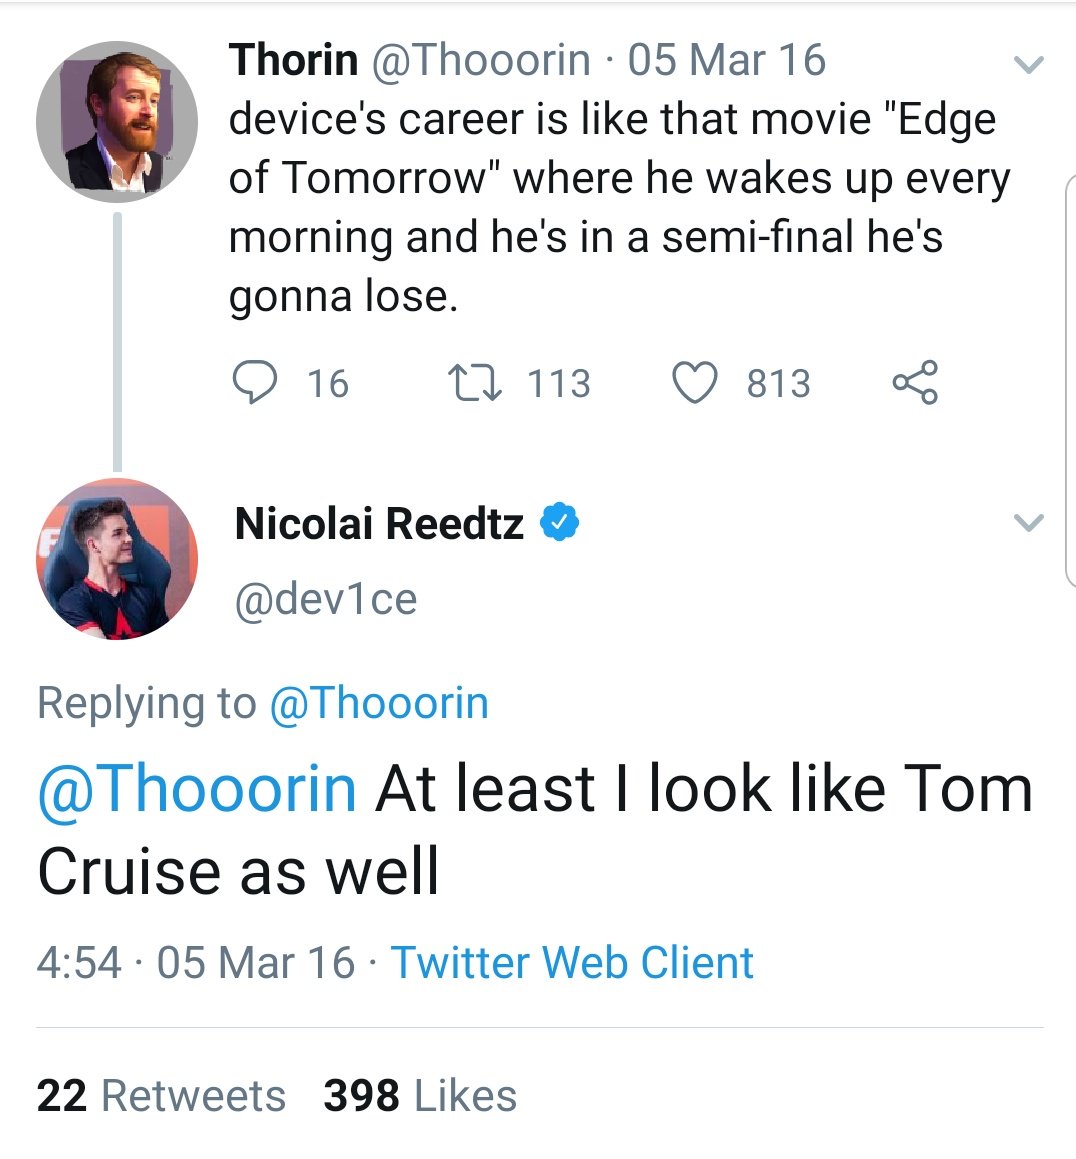Click the verified badge next to Nicolai Reedtz
The height and width of the screenshot is (1159, 1076).
pos(560,521)
